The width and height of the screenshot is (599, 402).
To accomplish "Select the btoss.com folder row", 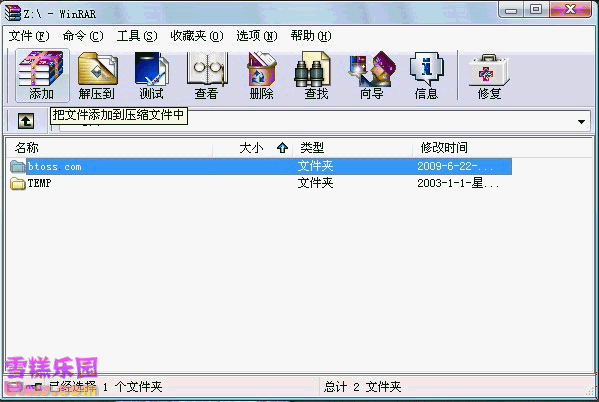I will click(261, 167).
